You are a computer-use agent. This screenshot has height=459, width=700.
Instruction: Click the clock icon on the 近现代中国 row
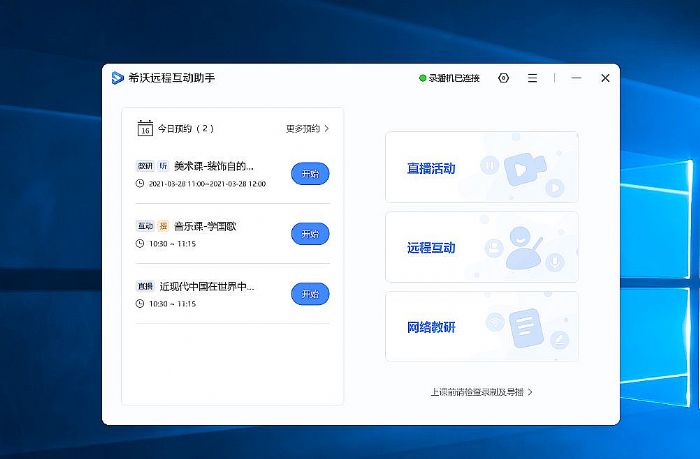point(140,304)
